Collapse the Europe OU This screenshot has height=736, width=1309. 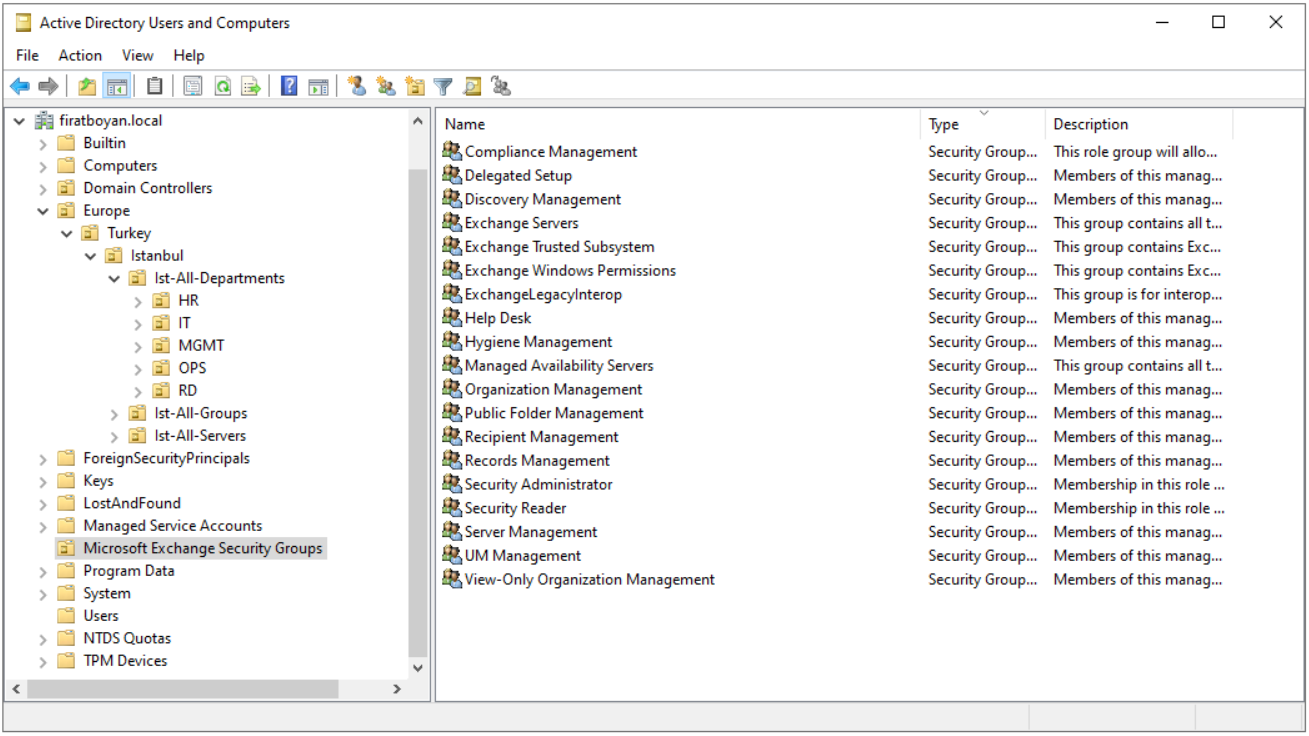43,211
